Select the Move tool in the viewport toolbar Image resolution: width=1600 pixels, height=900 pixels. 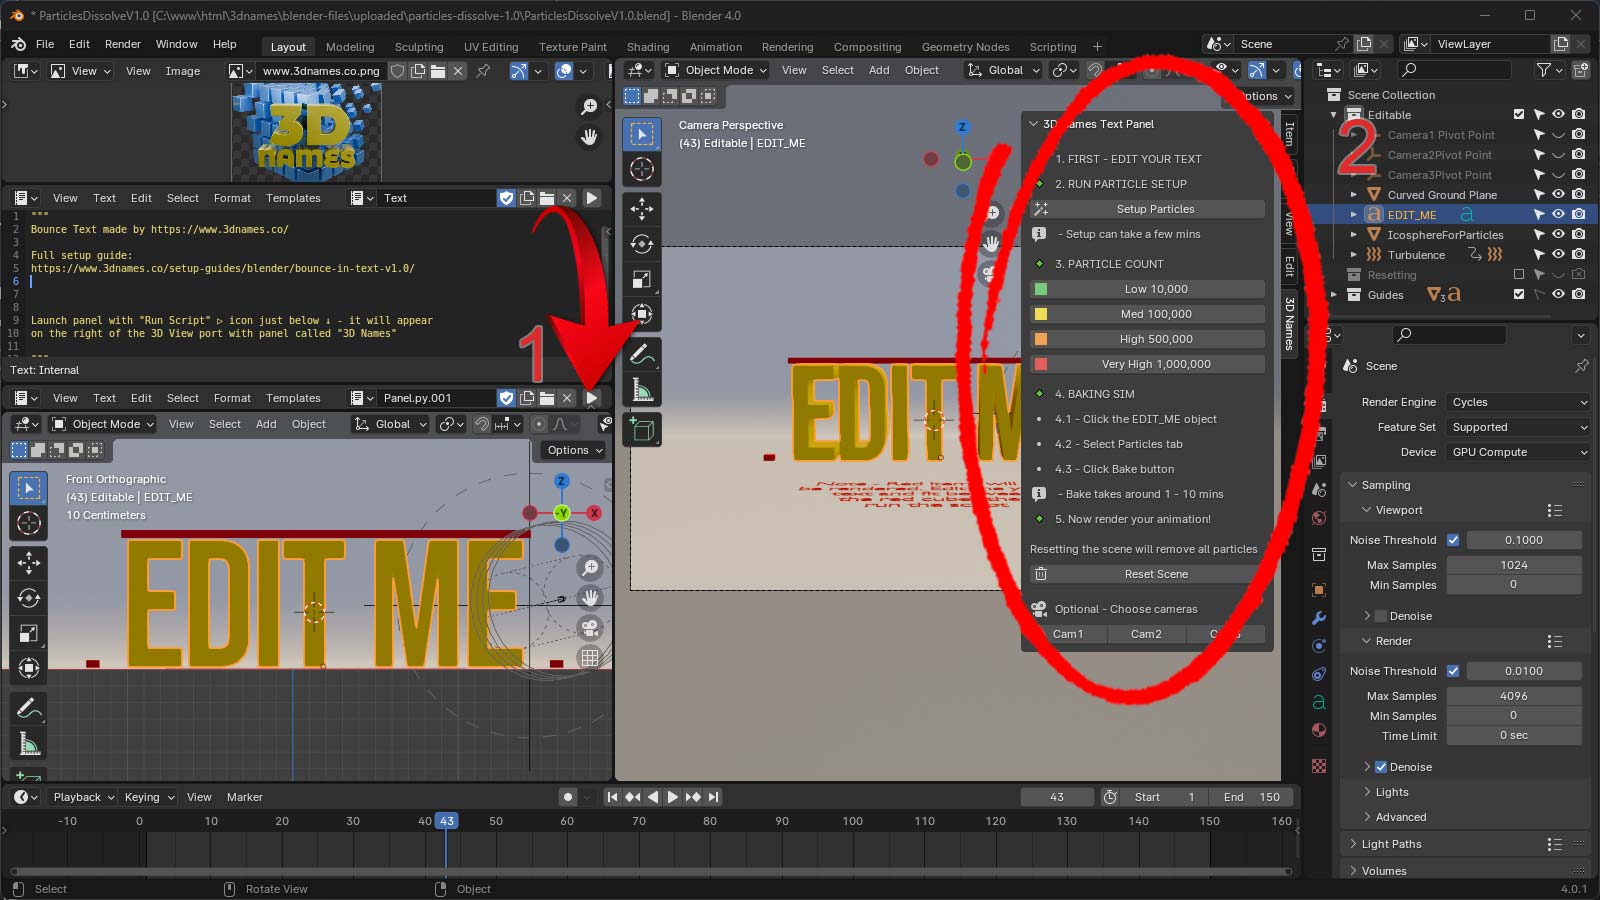(x=642, y=208)
